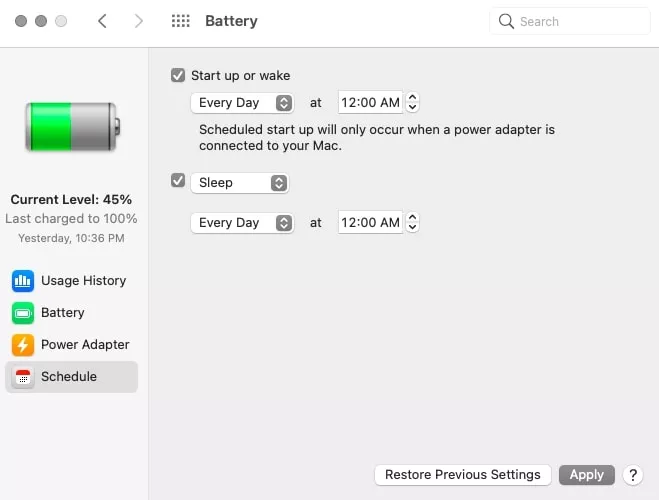Open the sleep Every Day dropdown

[x=242, y=223]
